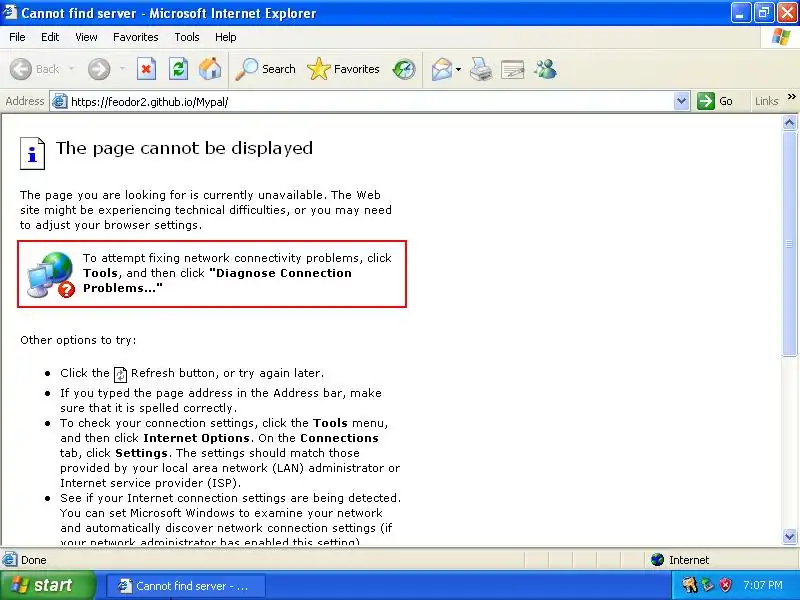Expand the Links toolbar chevron
This screenshot has height=600, width=800.
(791, 97)
